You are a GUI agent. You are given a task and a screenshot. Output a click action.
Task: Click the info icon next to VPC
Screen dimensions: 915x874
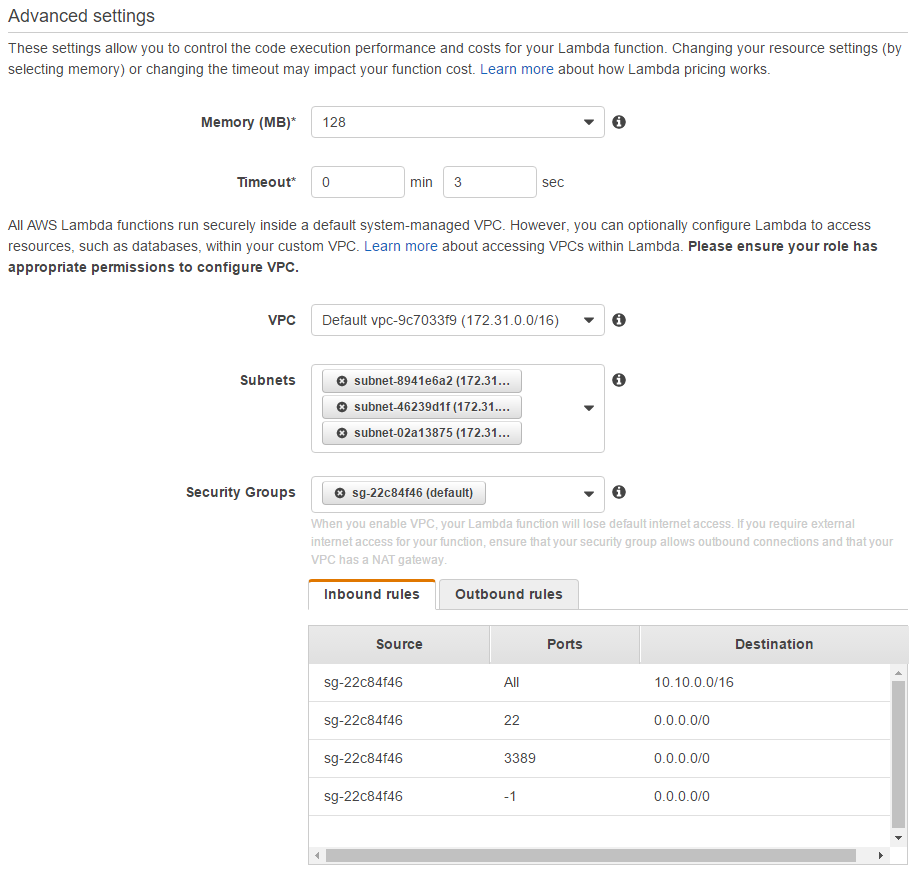click(619, 320)
